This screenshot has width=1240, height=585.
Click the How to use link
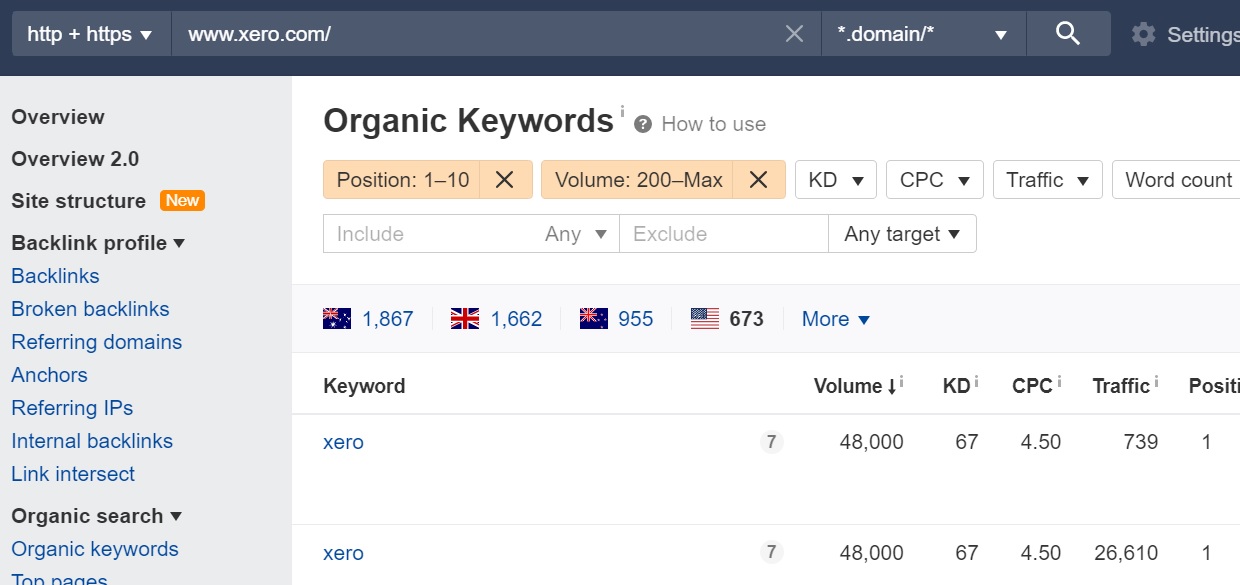pyautogui.click(x=713, y=125)
